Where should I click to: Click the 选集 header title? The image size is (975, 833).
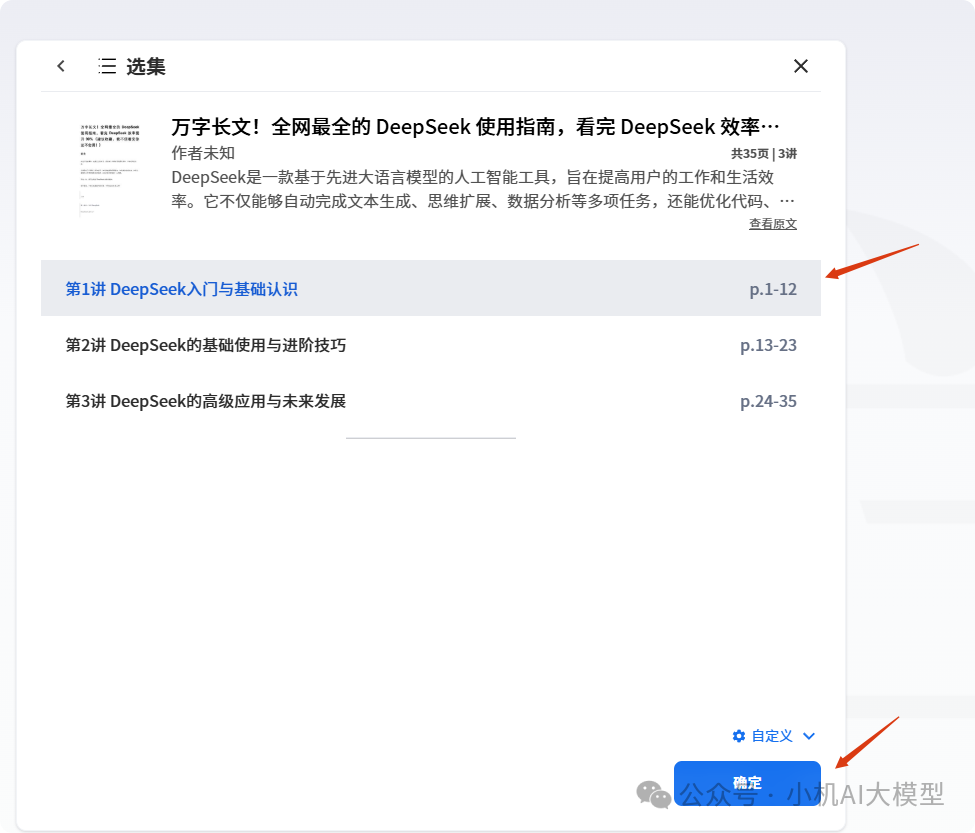click(x=146, y=66)
